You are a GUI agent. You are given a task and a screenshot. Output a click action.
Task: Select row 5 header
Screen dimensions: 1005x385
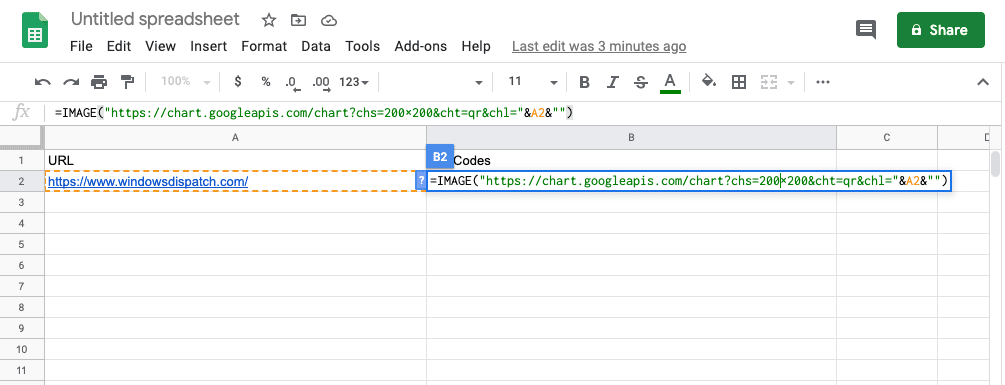click(x=22, y=244)
